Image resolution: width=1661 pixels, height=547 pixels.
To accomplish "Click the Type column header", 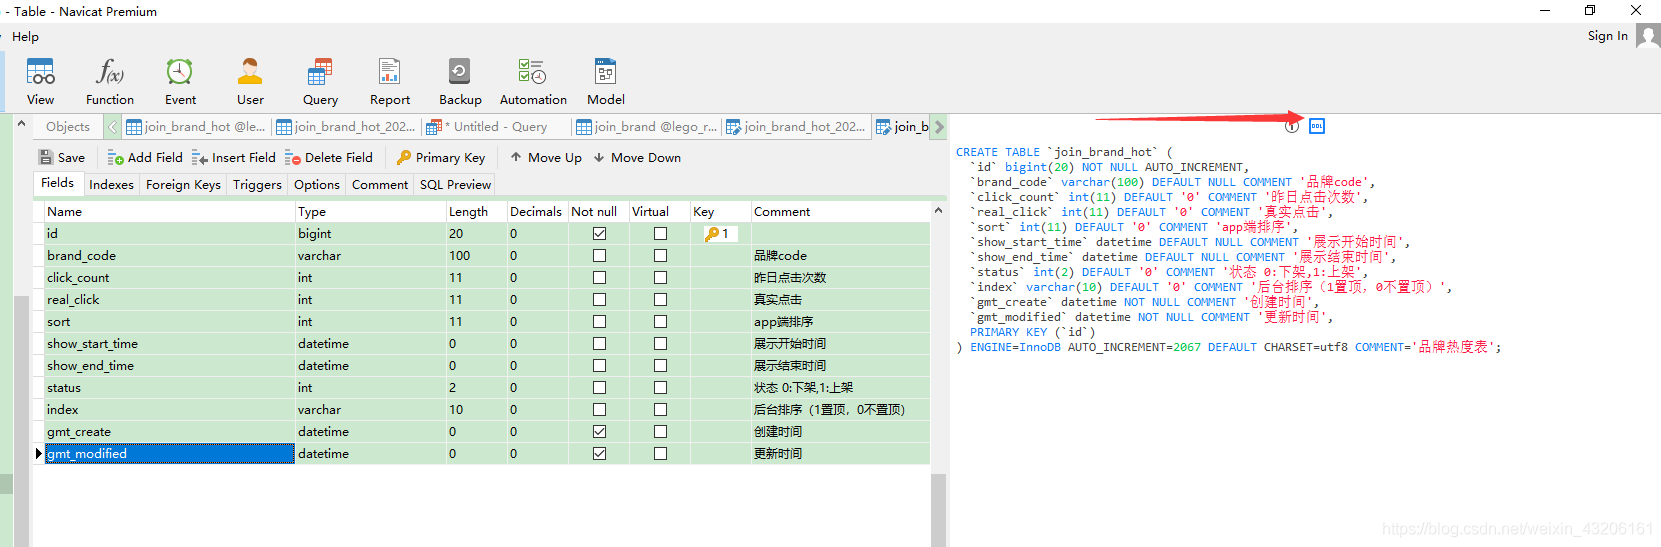I will click(370, 212).
